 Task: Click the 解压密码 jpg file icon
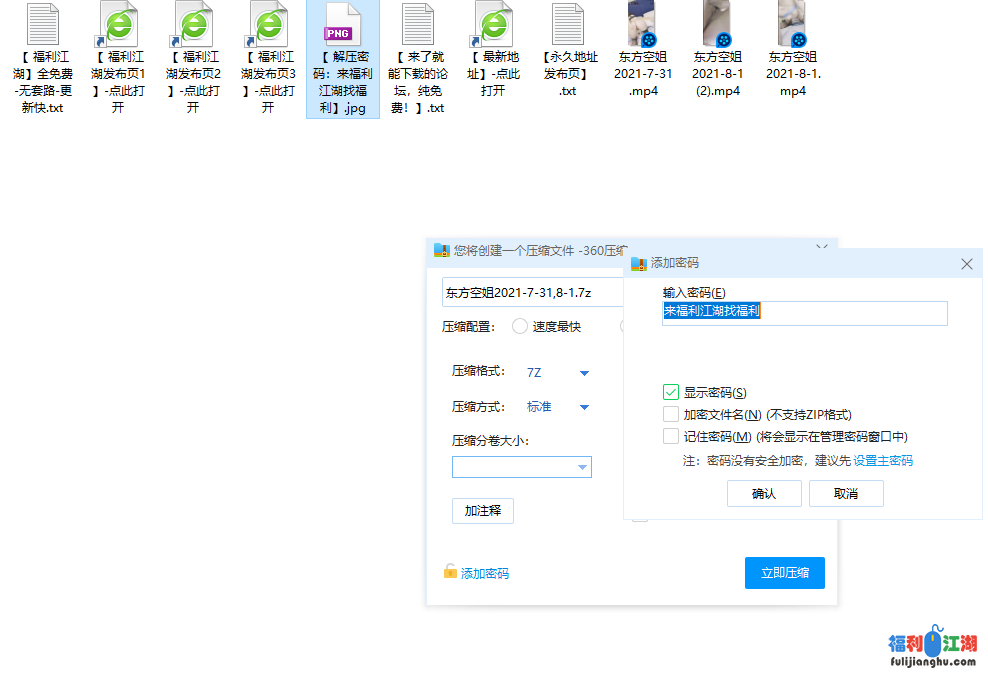click(343, 27)
